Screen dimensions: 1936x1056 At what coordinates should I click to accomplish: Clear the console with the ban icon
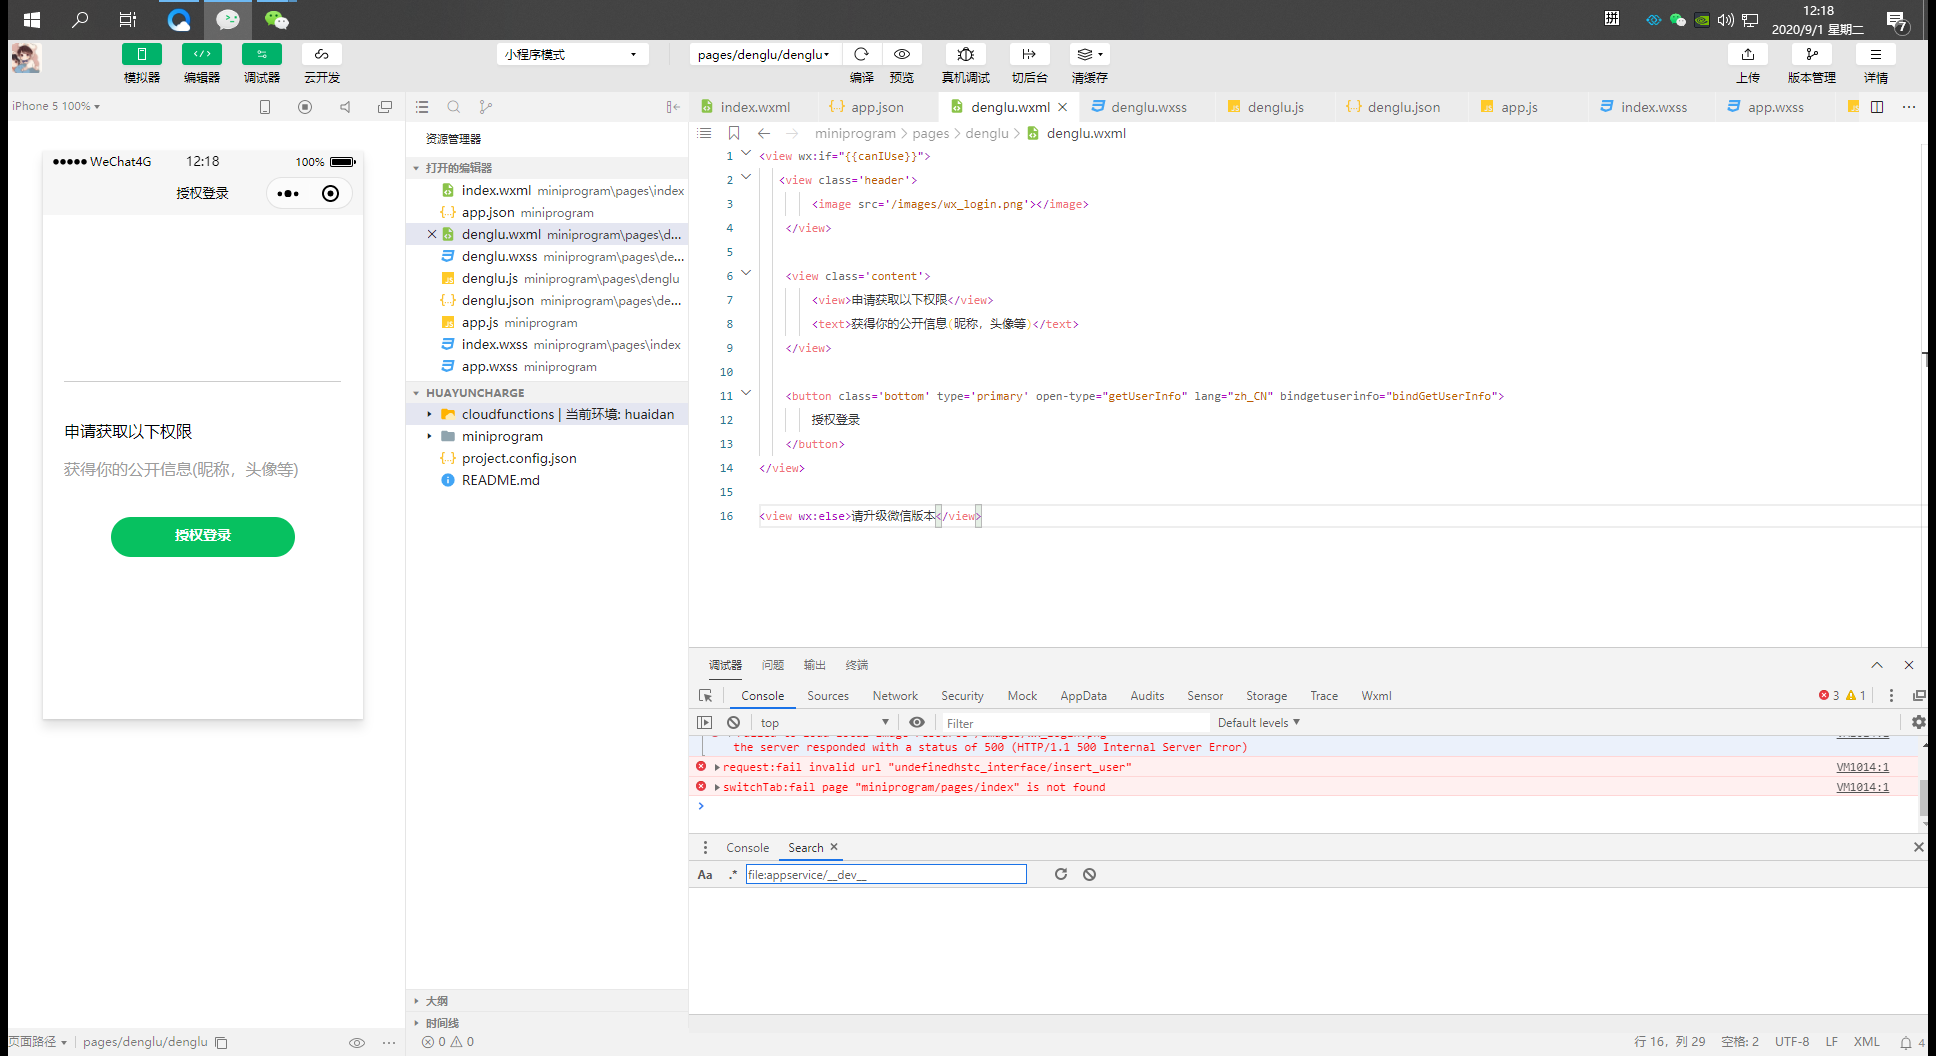pyautogui.click(x=734, y=722)
